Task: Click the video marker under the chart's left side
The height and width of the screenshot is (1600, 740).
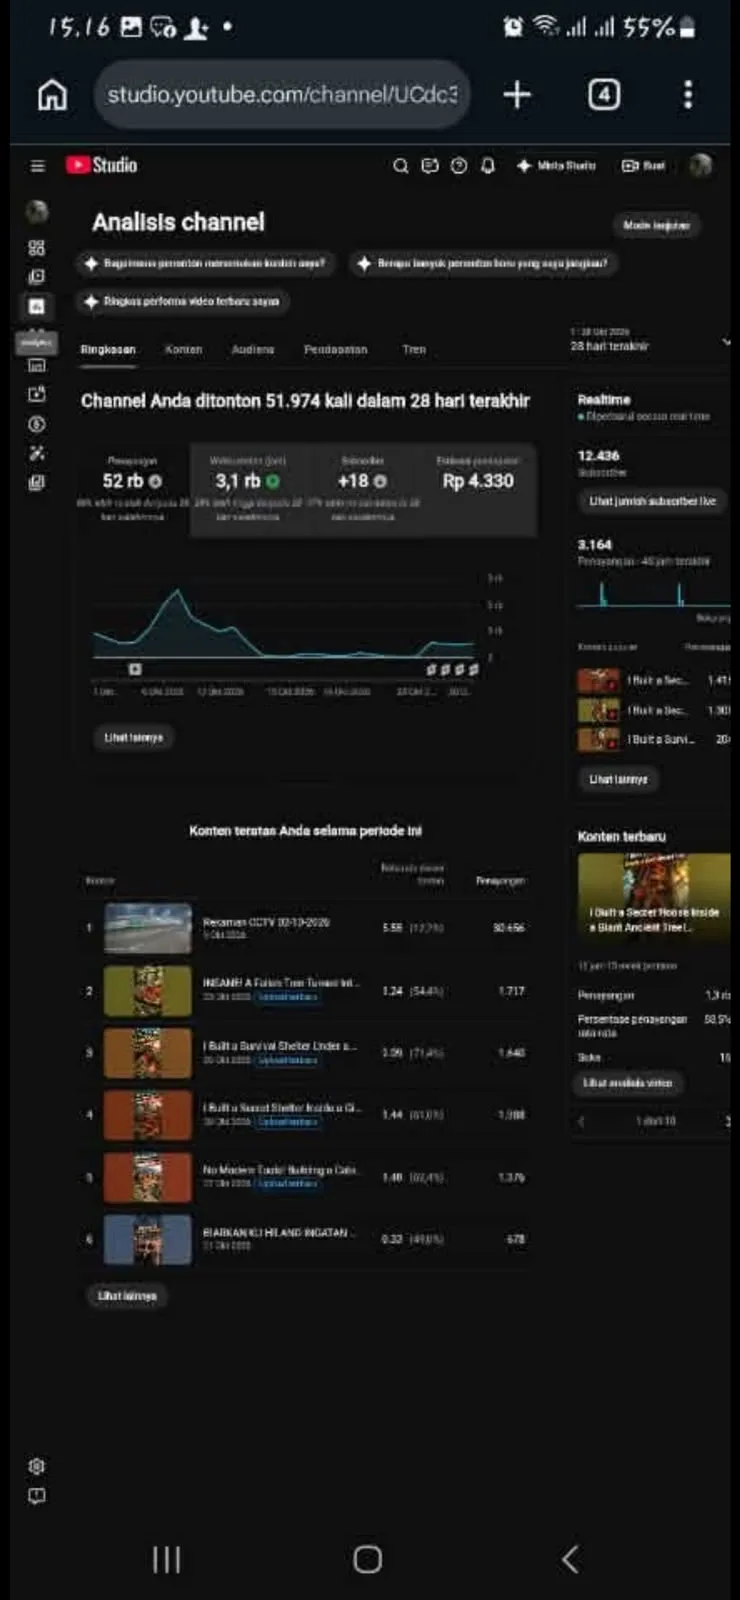Action: [135, 669]
